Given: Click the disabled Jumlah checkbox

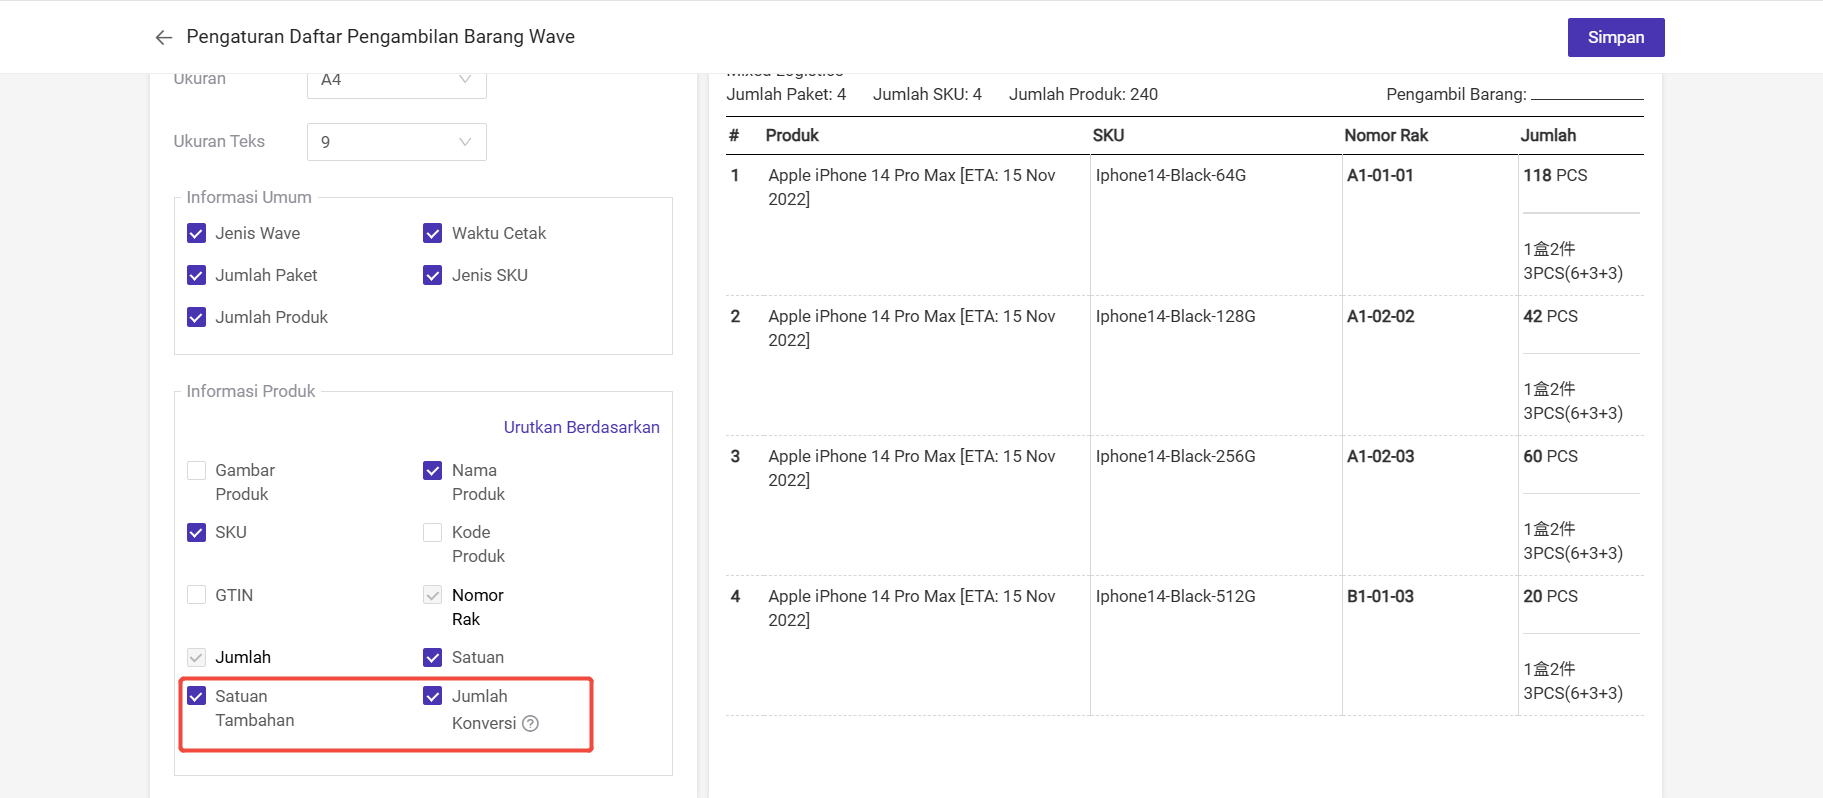Looking at the screenshot, I should coord(196,657).
